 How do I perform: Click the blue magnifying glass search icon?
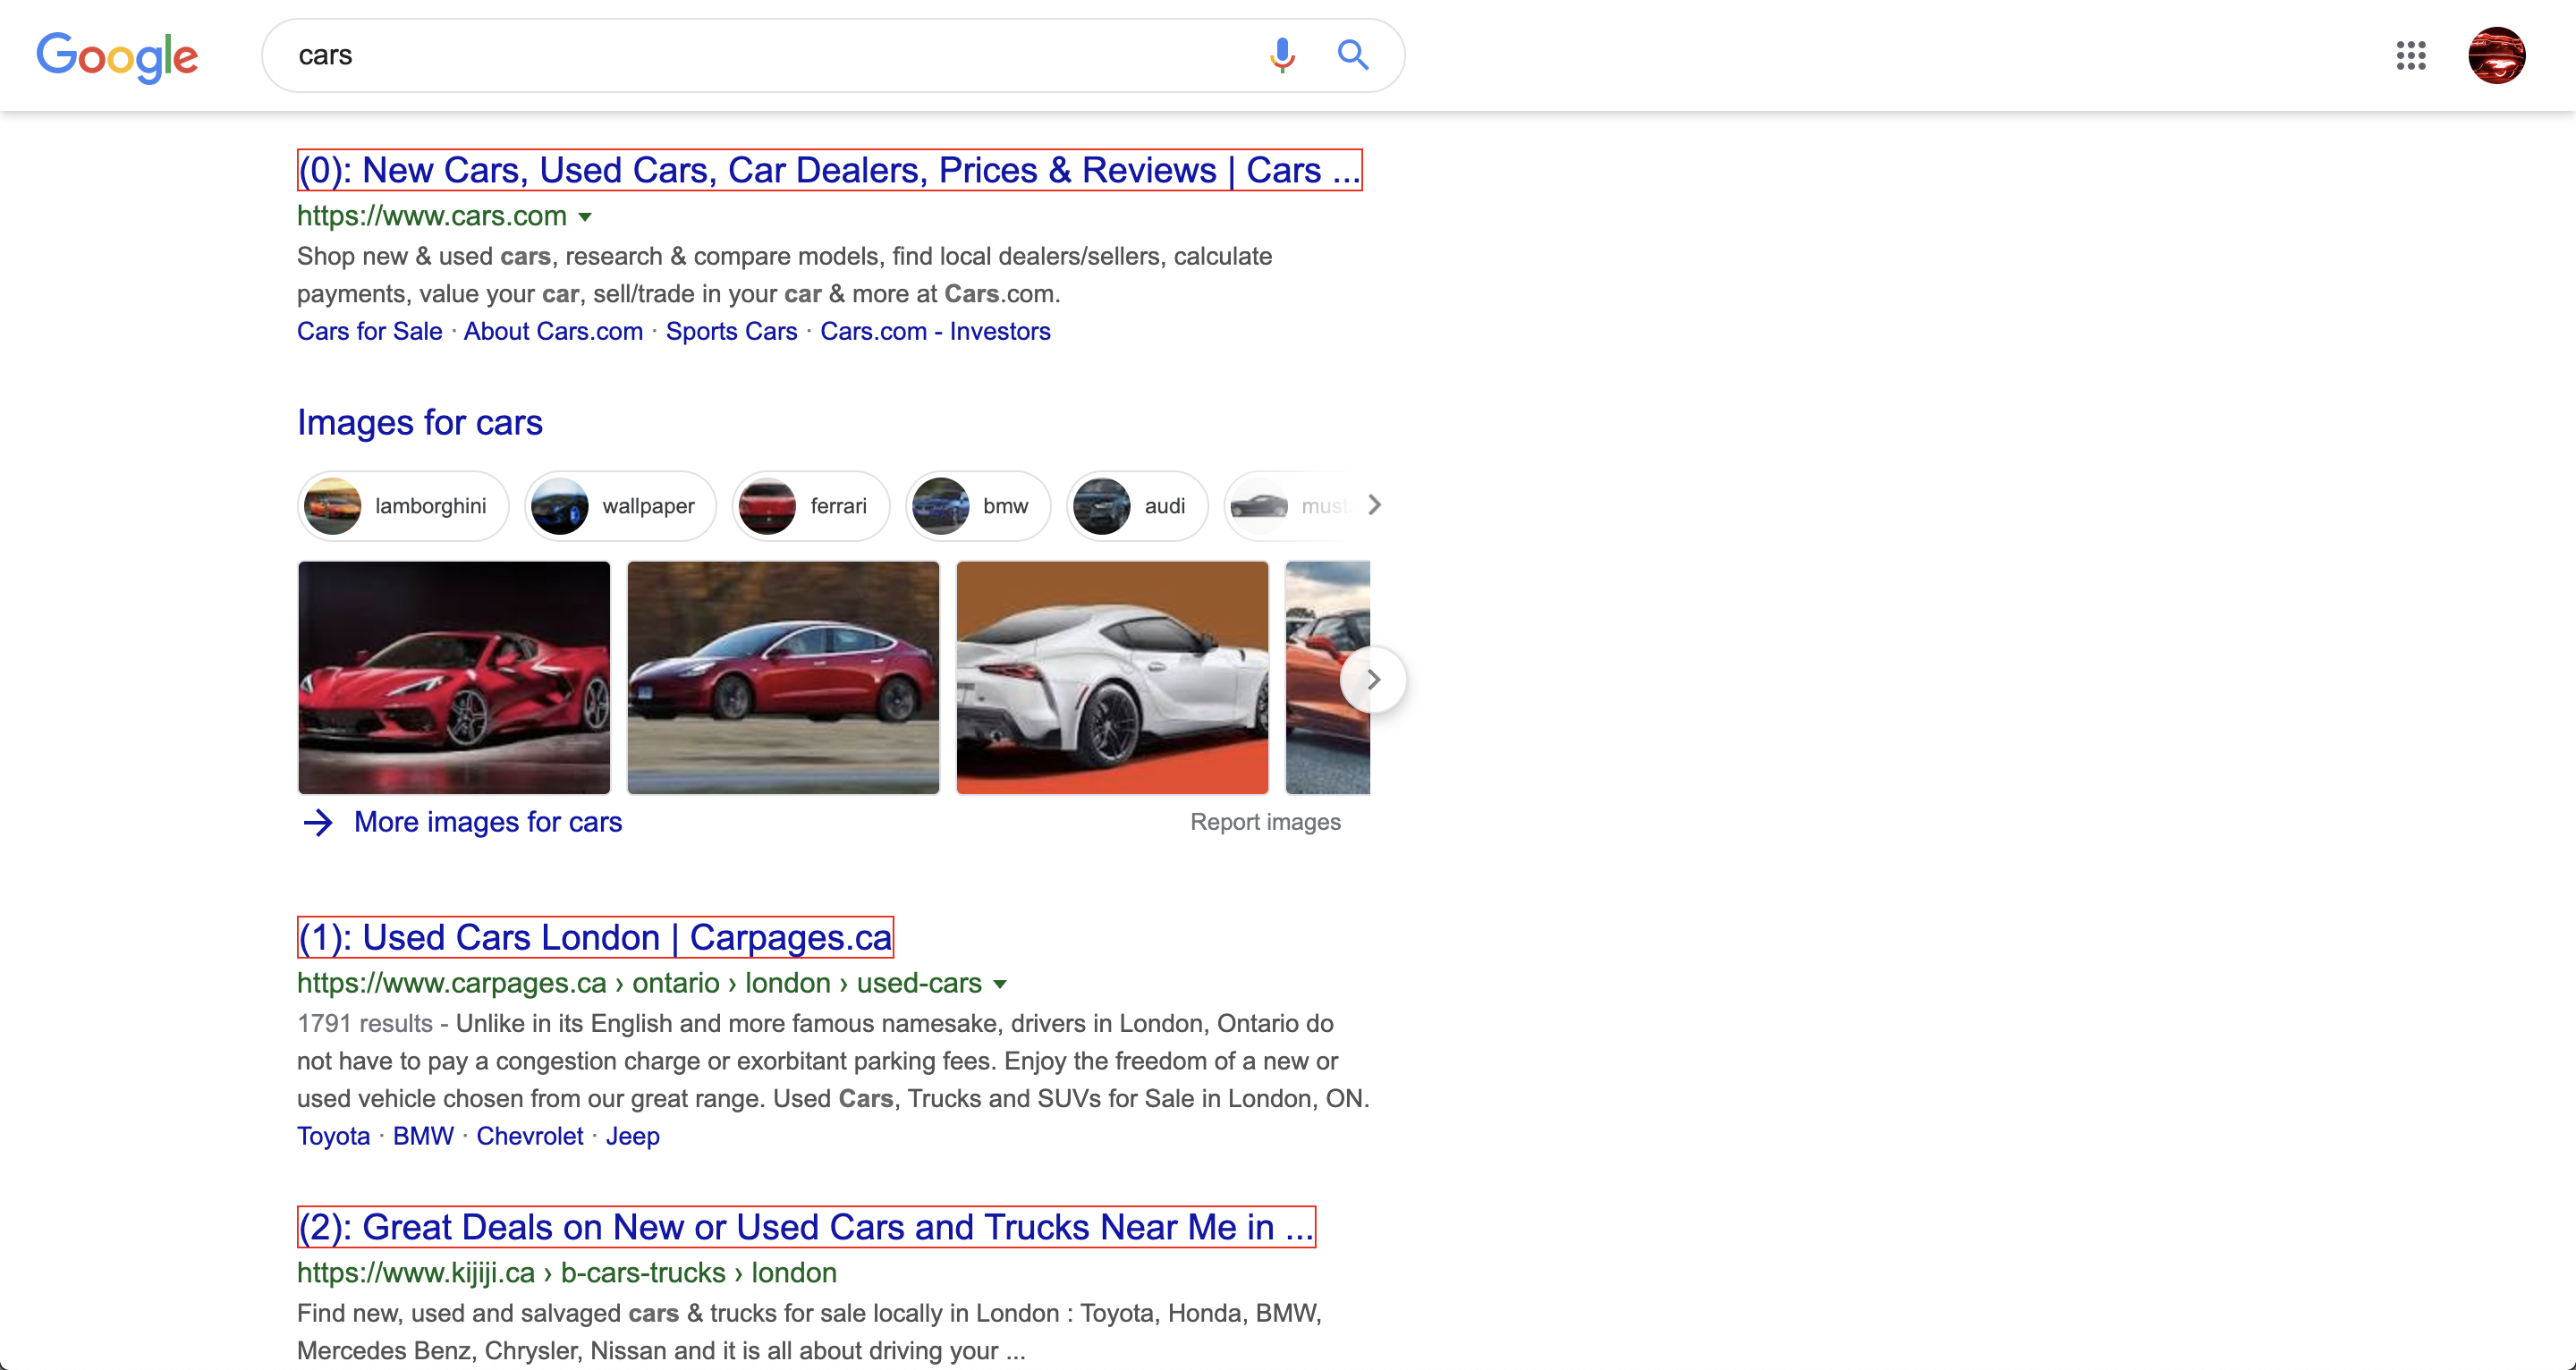pos(1353,55)
